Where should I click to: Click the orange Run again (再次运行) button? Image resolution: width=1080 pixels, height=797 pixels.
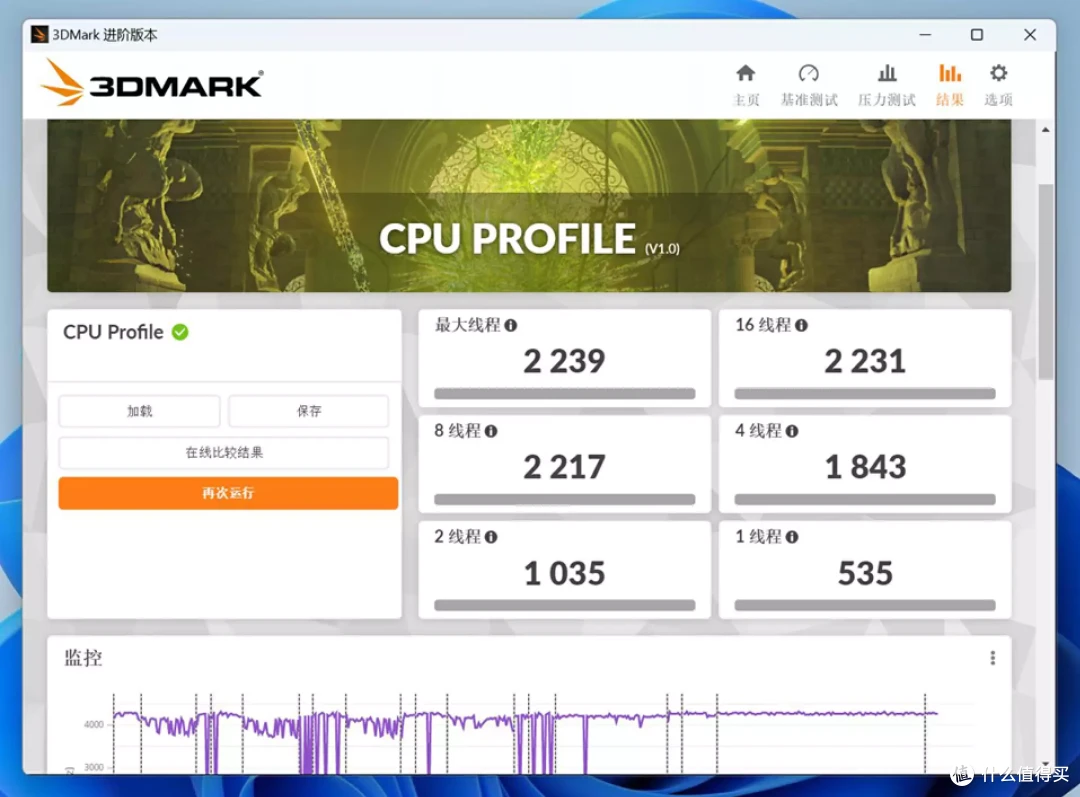[228, 493]
